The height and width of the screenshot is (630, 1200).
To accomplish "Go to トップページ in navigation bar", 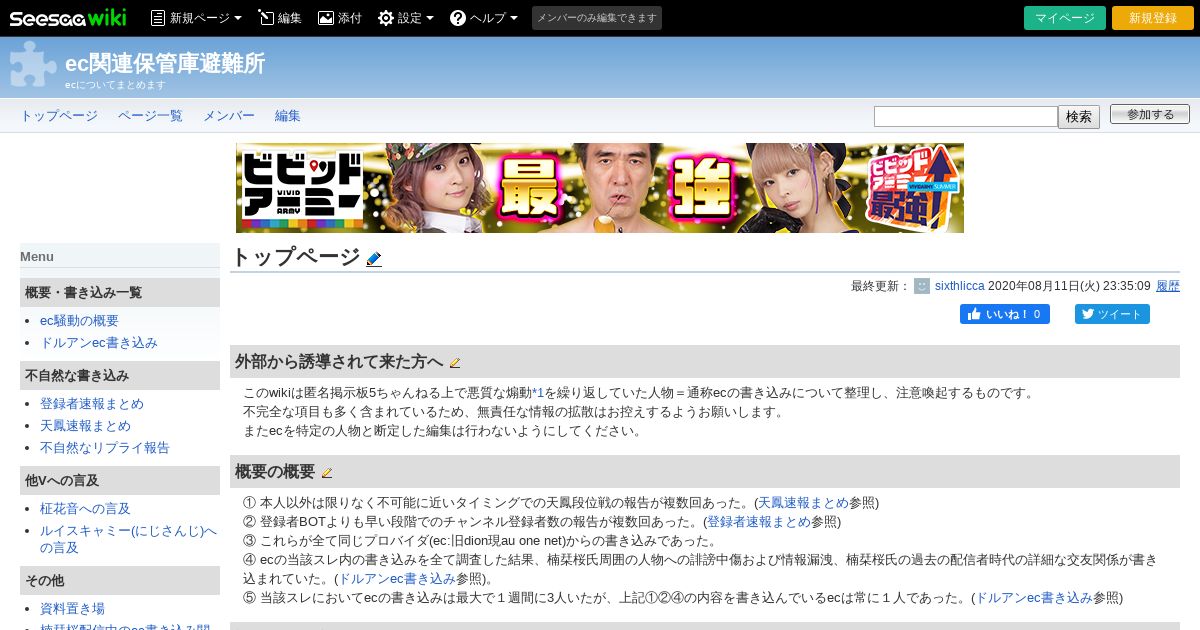I will point(59,116).
